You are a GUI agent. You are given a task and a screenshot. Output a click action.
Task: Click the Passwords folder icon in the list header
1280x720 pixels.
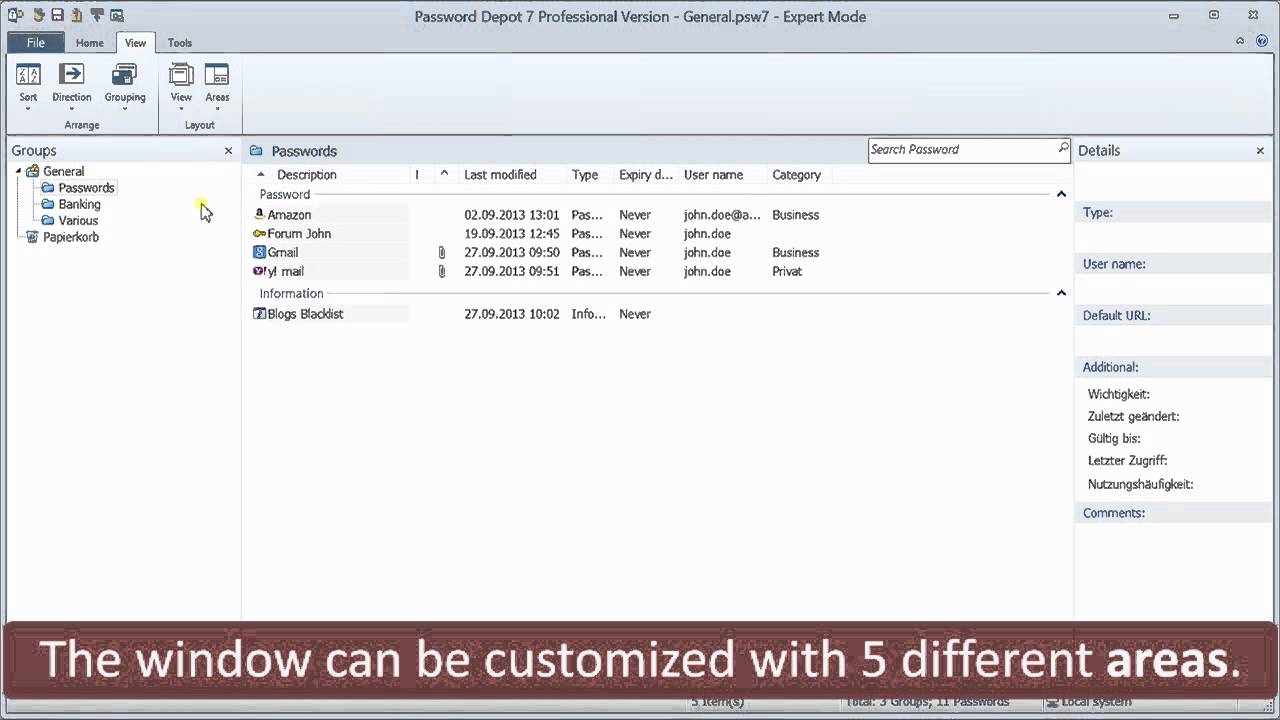click(x=256, y=151)
